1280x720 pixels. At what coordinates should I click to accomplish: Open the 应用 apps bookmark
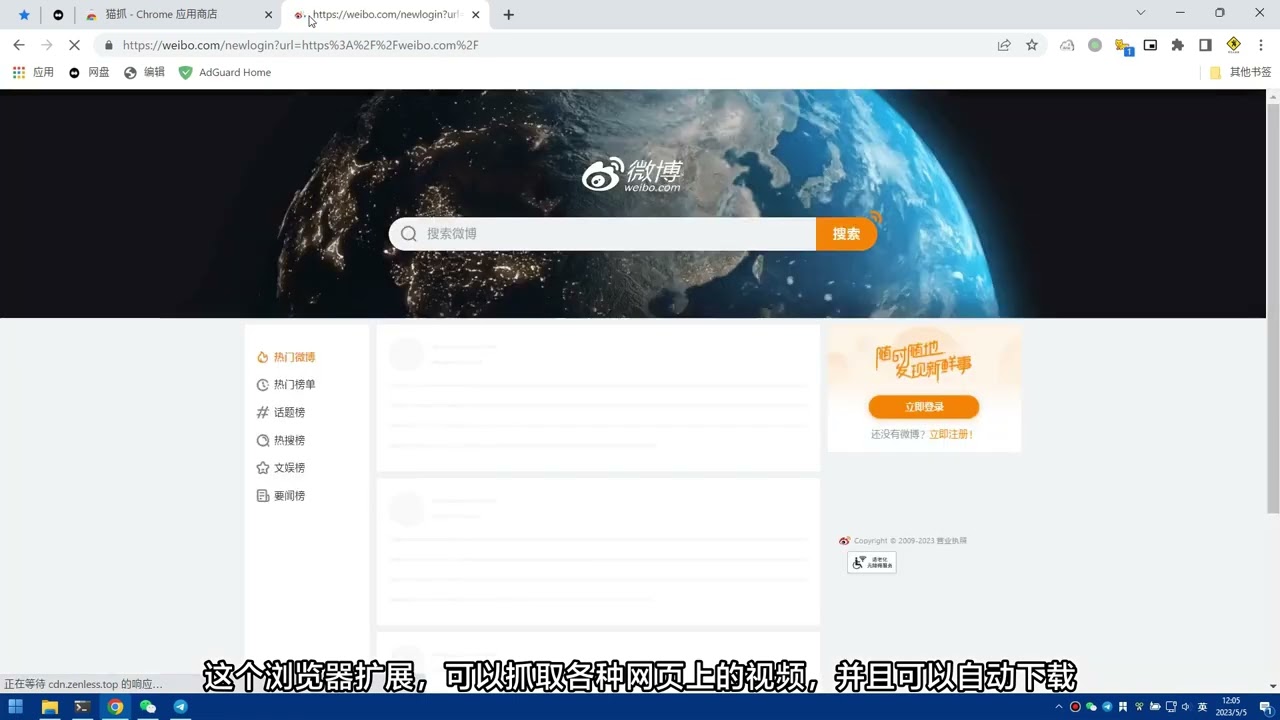(x=33, y=72)
